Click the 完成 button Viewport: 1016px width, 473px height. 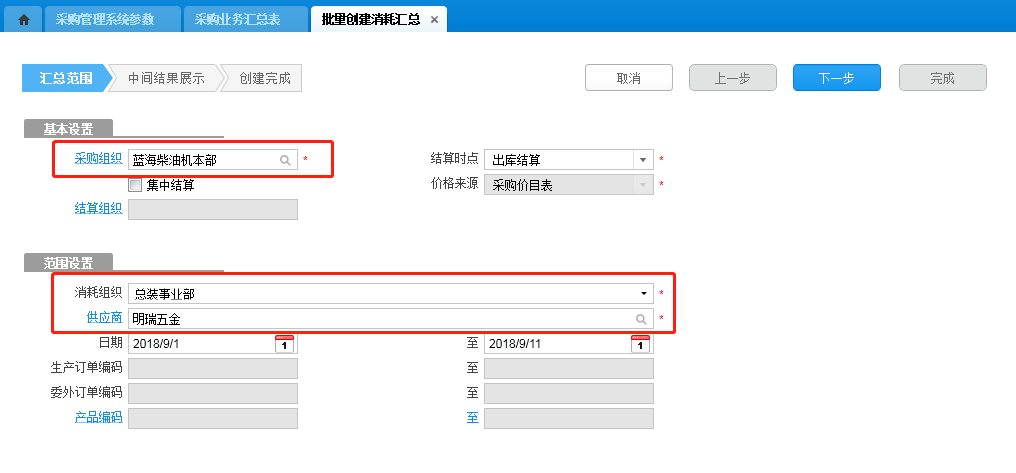pos(942,78)
